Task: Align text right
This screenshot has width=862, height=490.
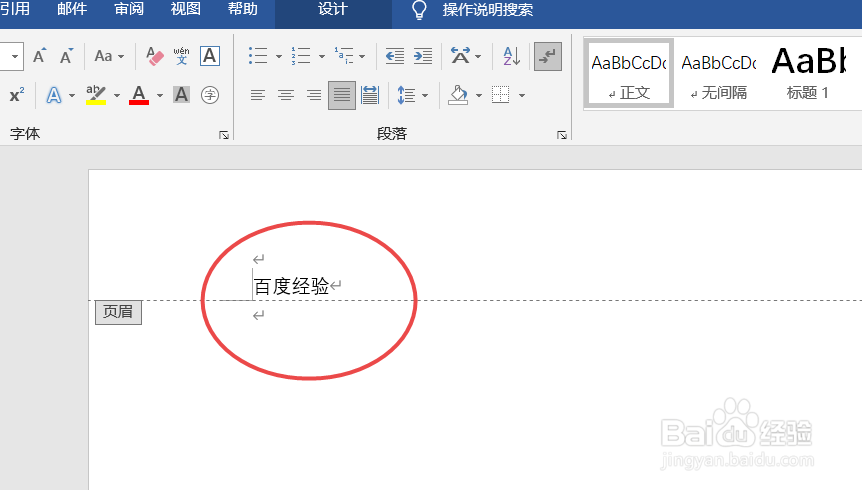Action: [314, 95]
